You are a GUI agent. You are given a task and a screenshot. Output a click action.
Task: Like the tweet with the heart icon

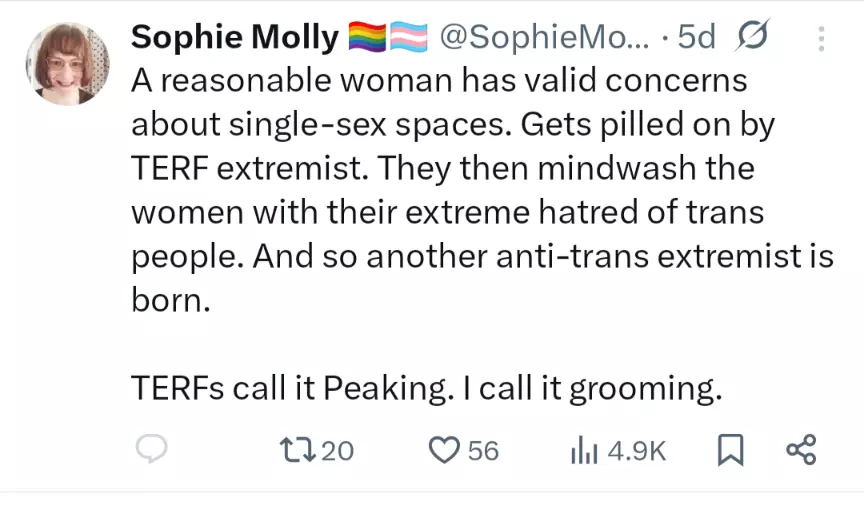click(x=443, y=451)
